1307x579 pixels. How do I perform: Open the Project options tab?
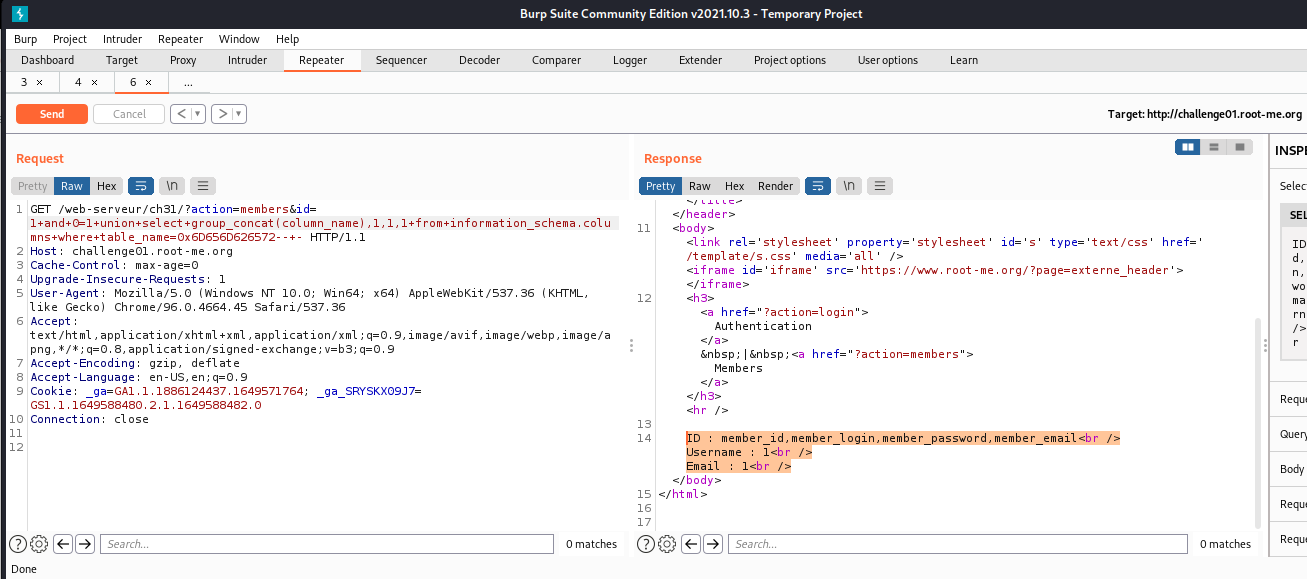[790, 60]
